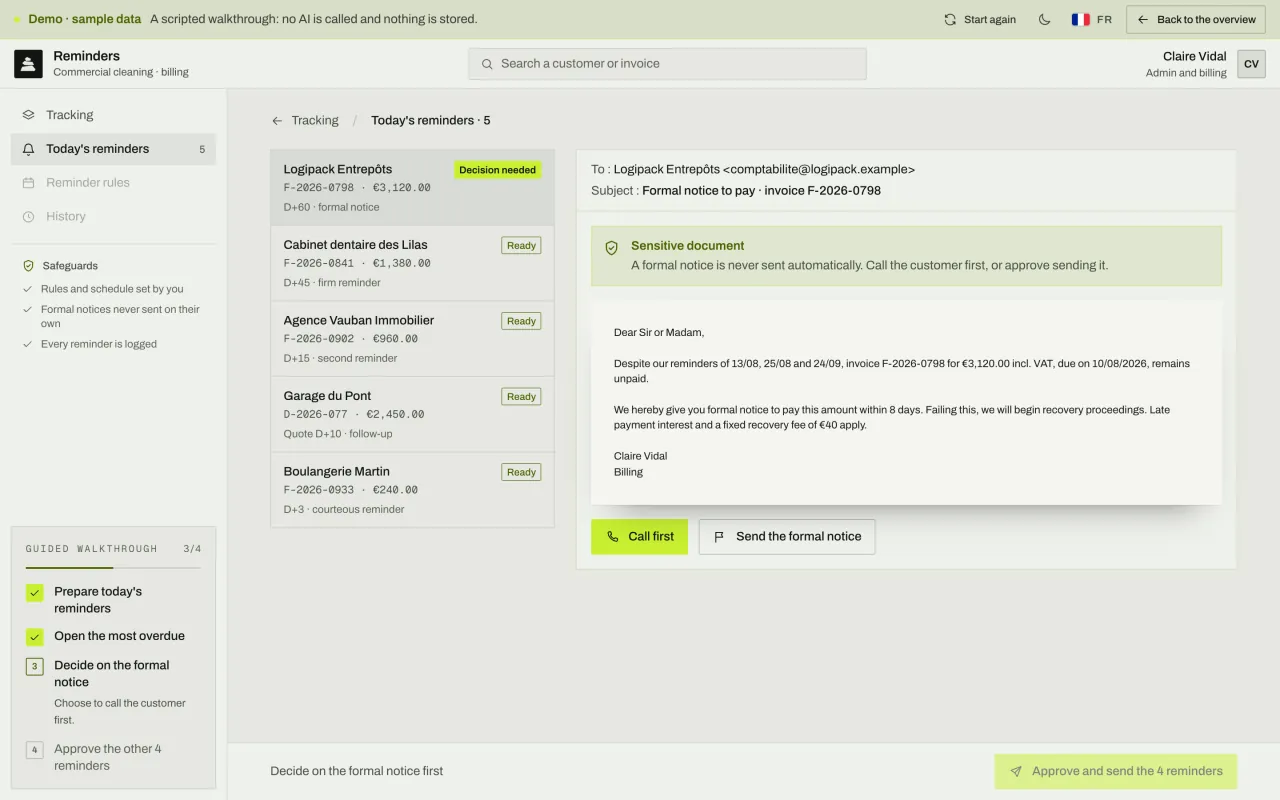This screenshot has width=1280, height=800.
Task: Click the walkthrough progress bar
Action: 113,568
